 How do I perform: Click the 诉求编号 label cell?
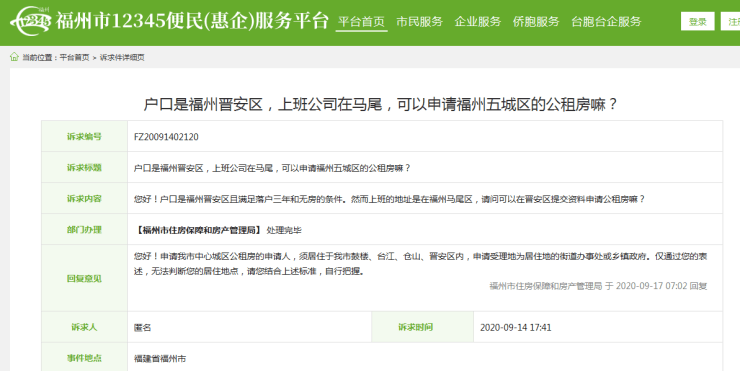coord(84,136)
